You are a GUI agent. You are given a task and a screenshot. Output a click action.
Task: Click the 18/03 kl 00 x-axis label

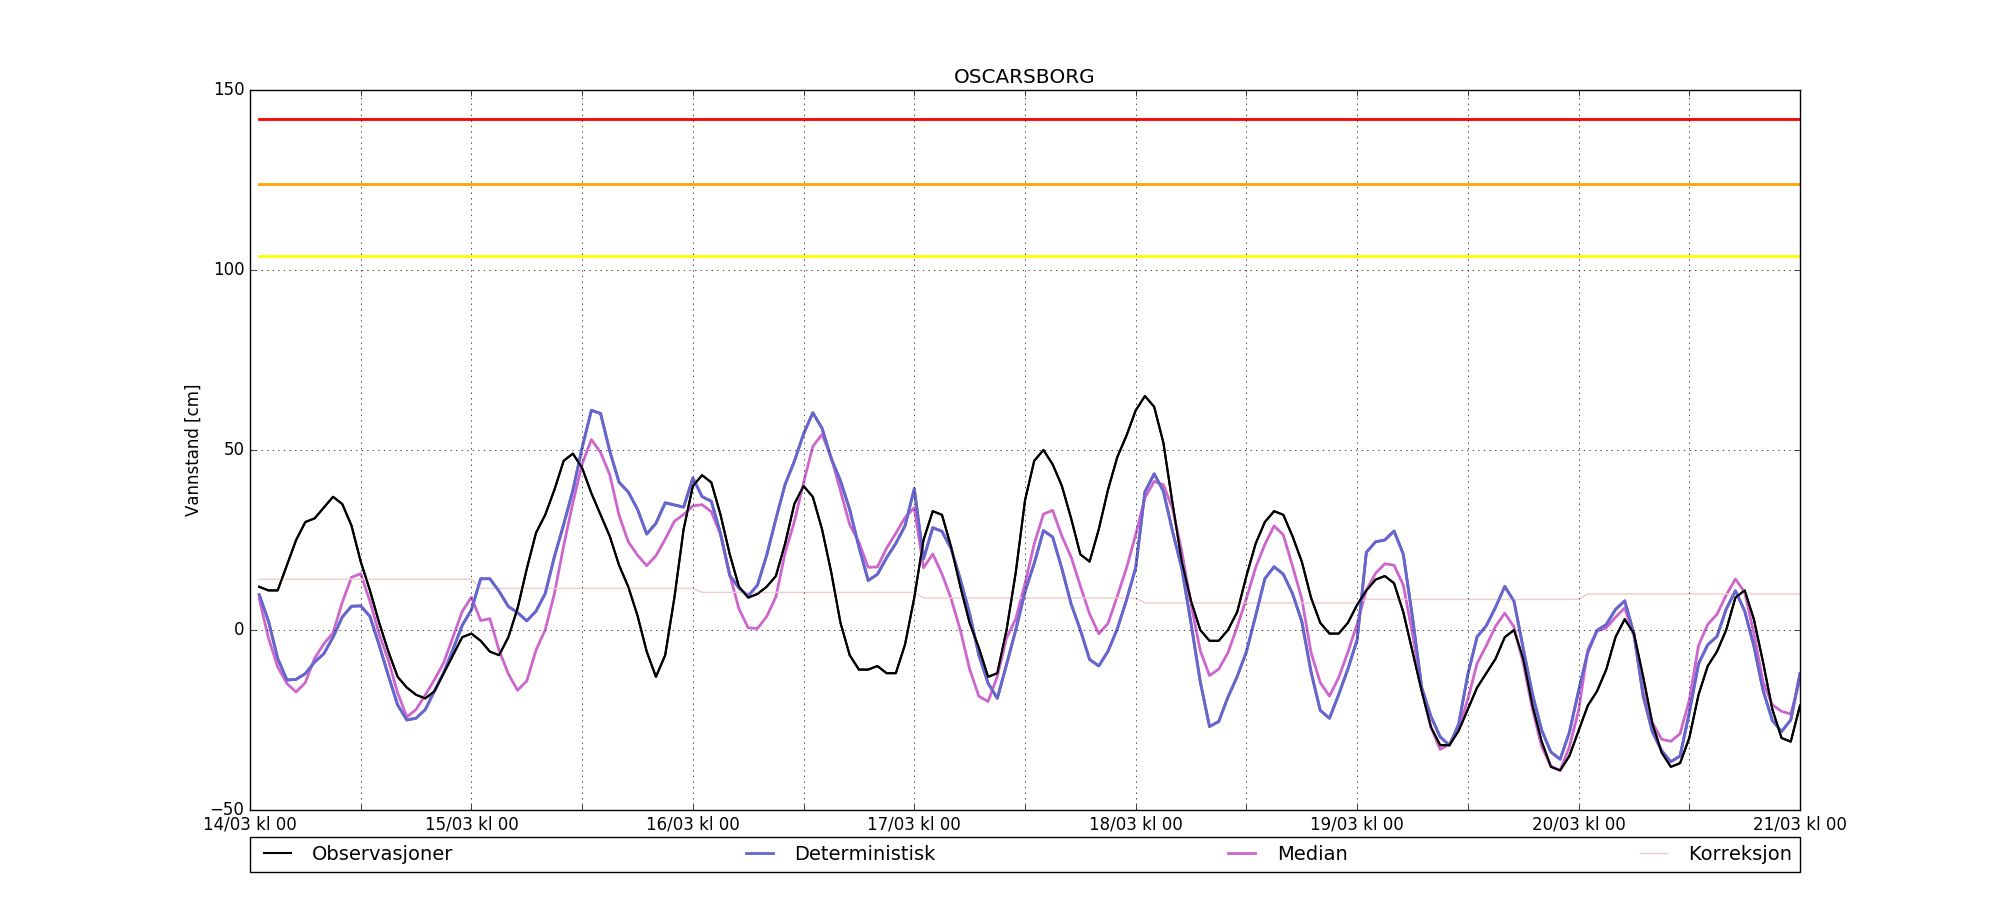pos(1135,825)
